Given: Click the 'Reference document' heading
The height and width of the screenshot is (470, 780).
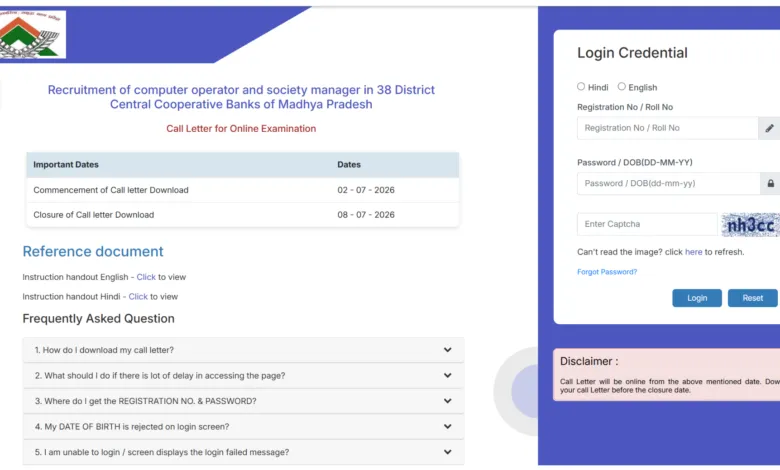Looking at the screenshot, I should coord(93,252).
